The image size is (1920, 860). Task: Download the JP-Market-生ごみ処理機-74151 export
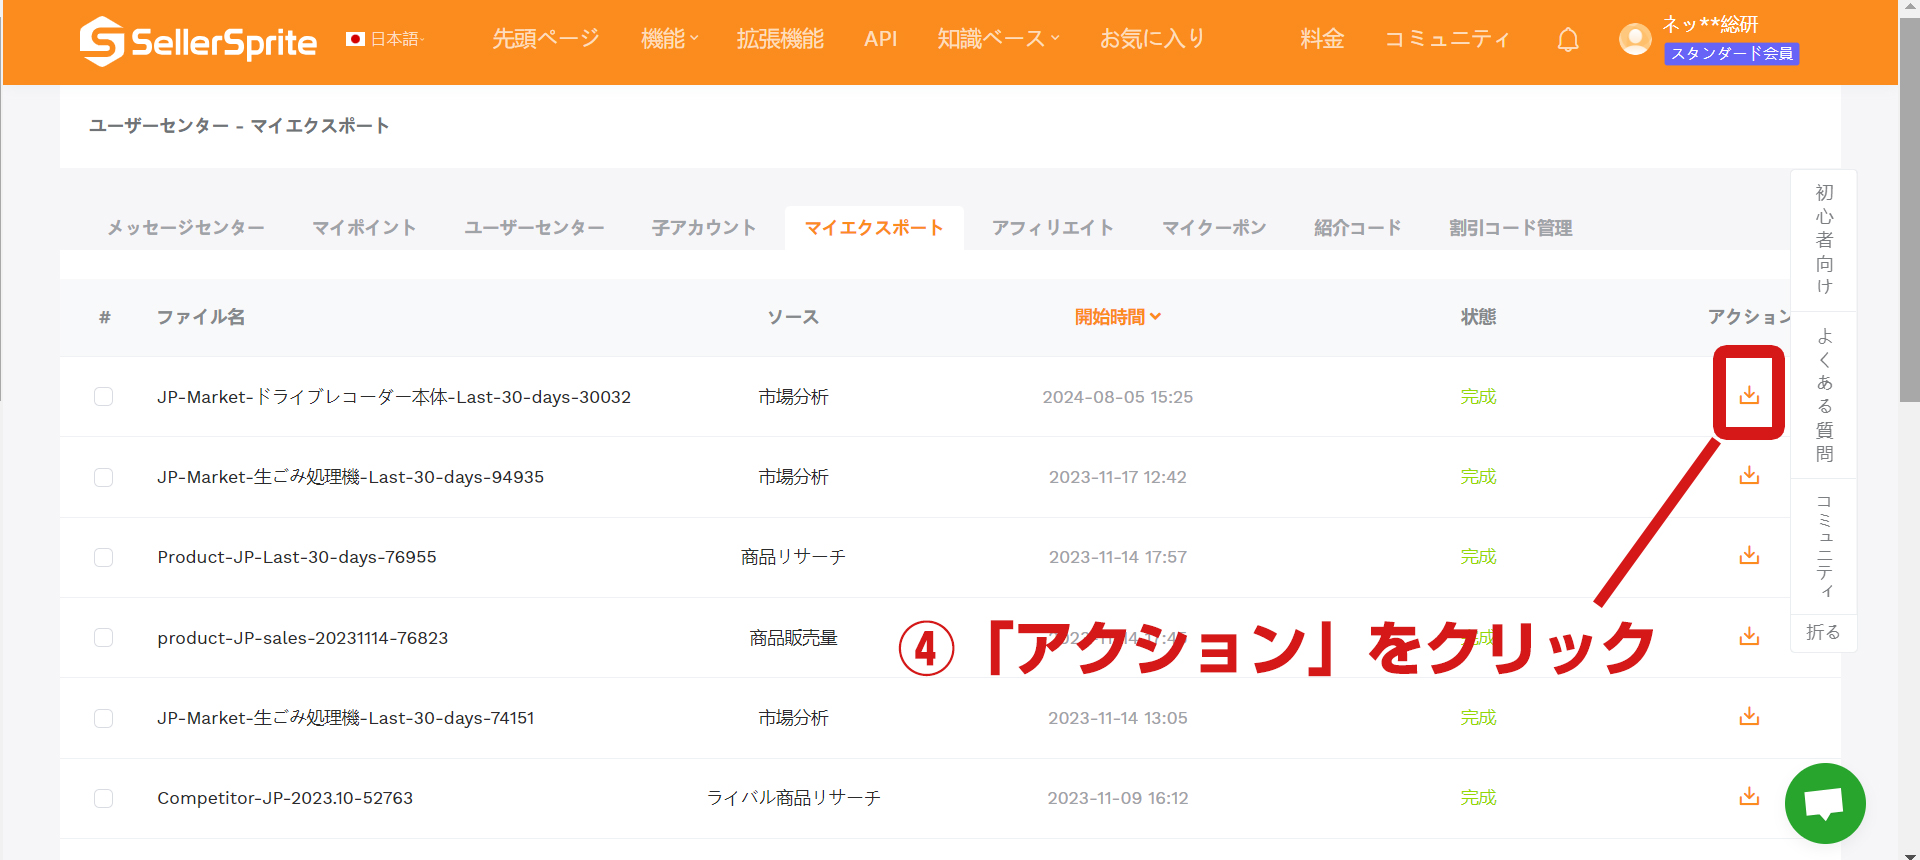coord(1749,716)
